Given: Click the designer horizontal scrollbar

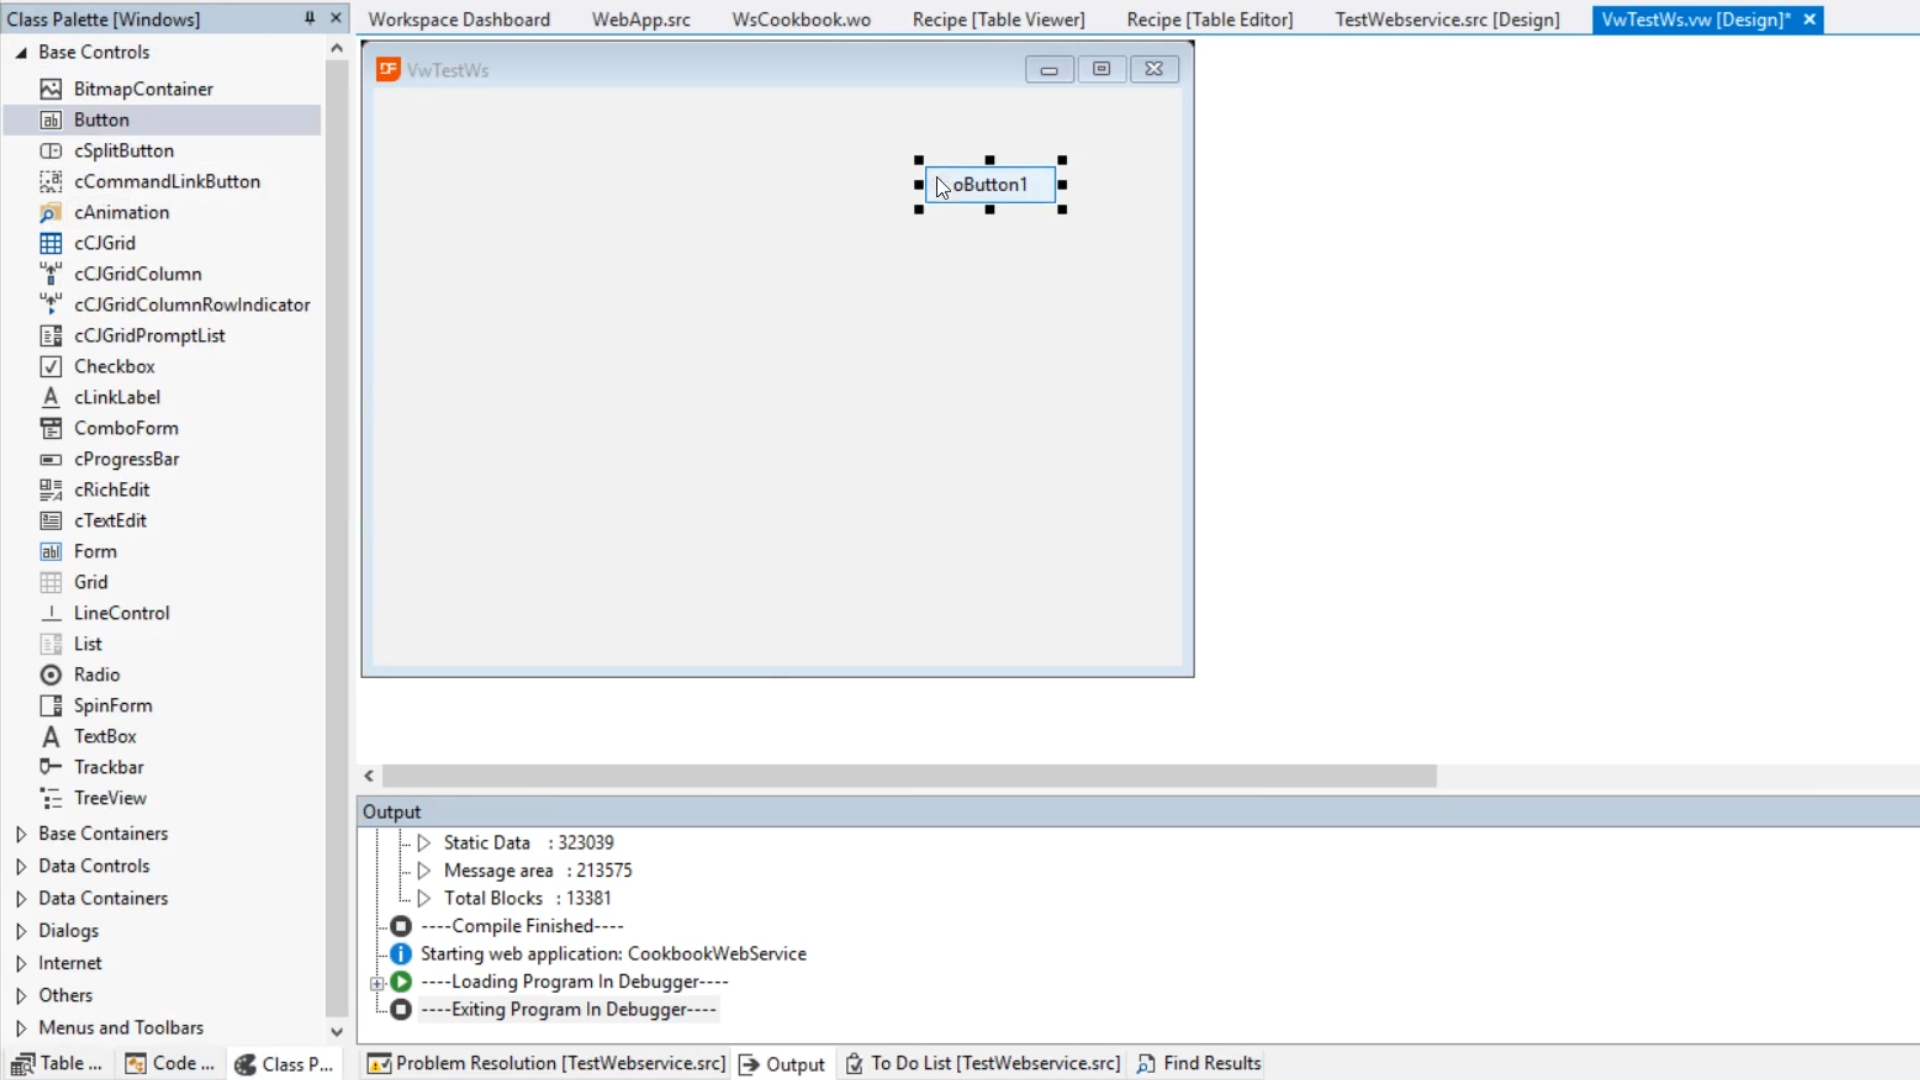Looking at the screenshot, I should (x=908, y=776).
